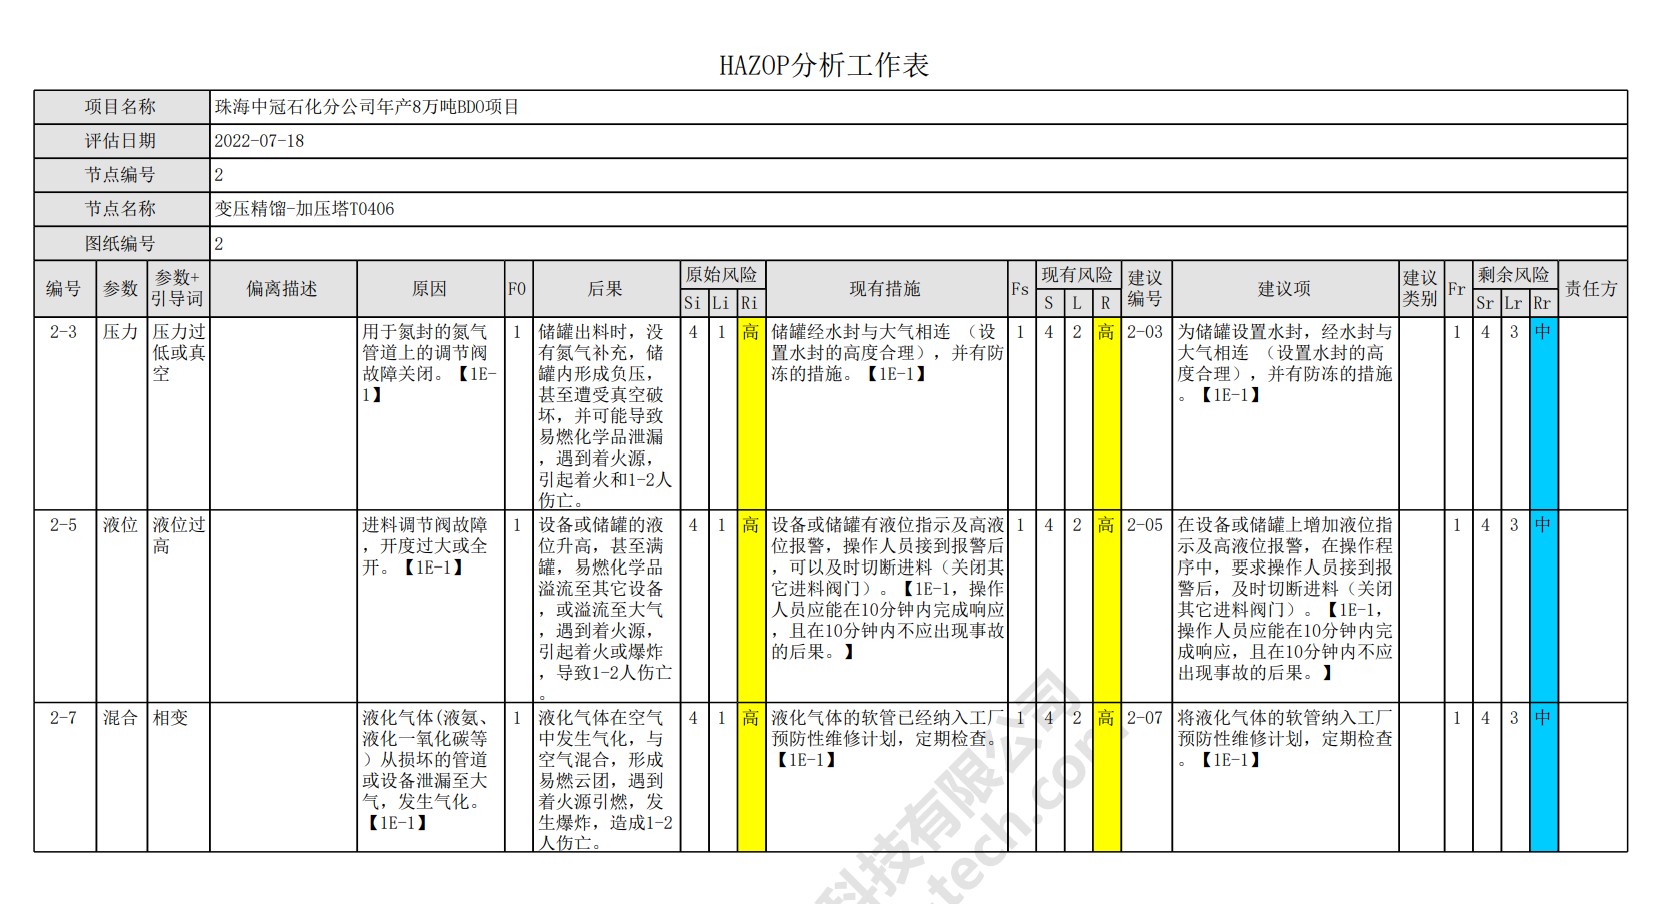Image resolution: width=1658 pixels, height=904 pixels.
Task: Select the "混合" parameter cell
Action: (x=121, y=777)
